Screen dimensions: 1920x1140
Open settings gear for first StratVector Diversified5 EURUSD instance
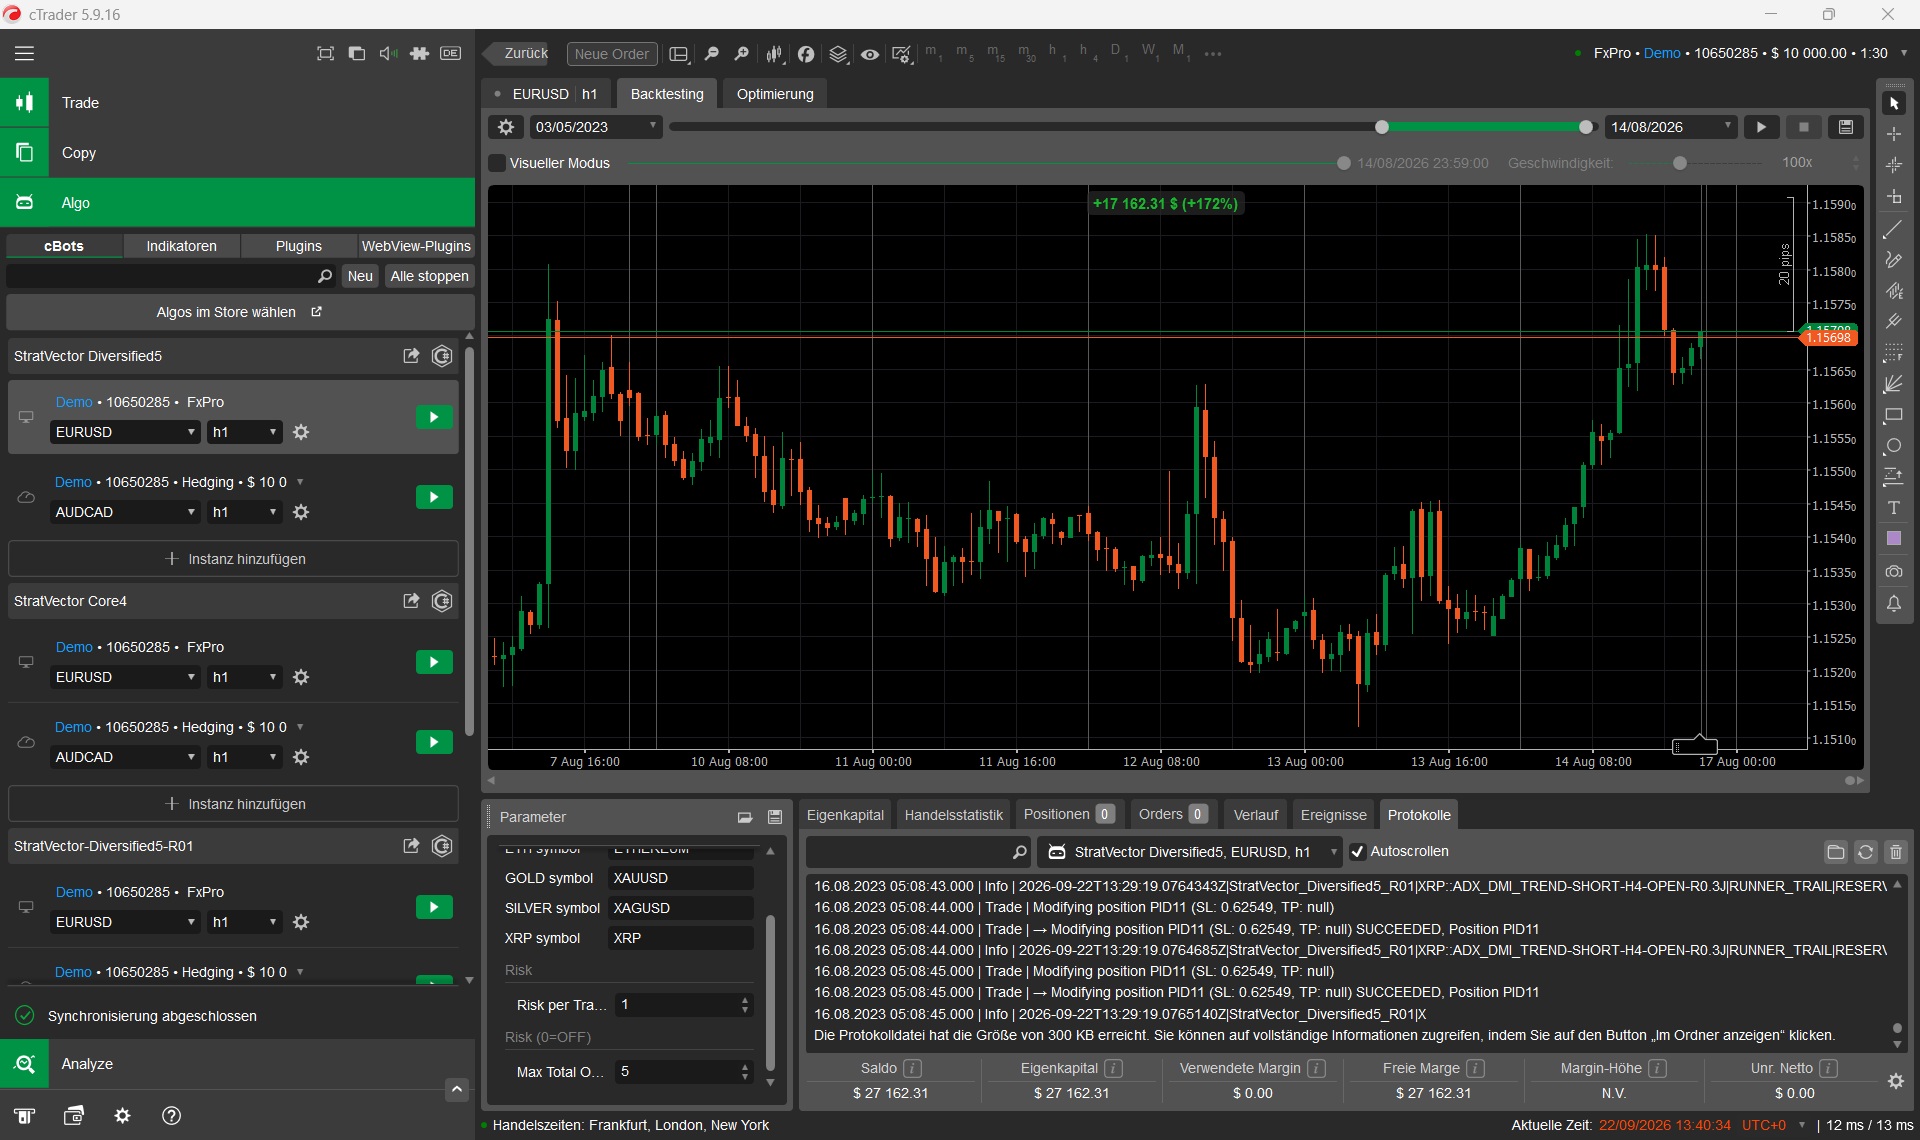pos(301,432)
